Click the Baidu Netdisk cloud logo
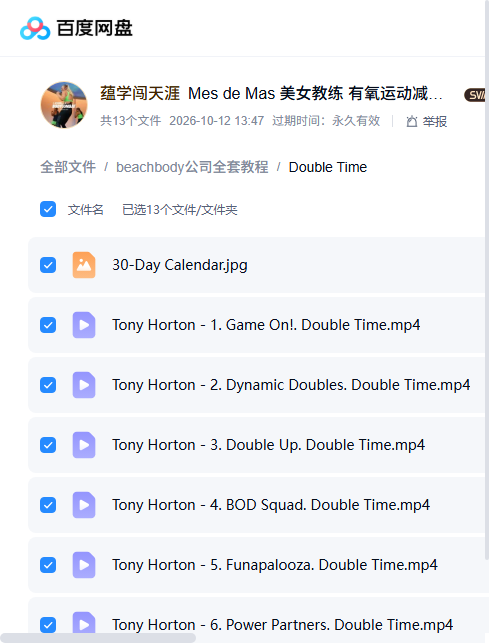 click(x=35, y=28)
